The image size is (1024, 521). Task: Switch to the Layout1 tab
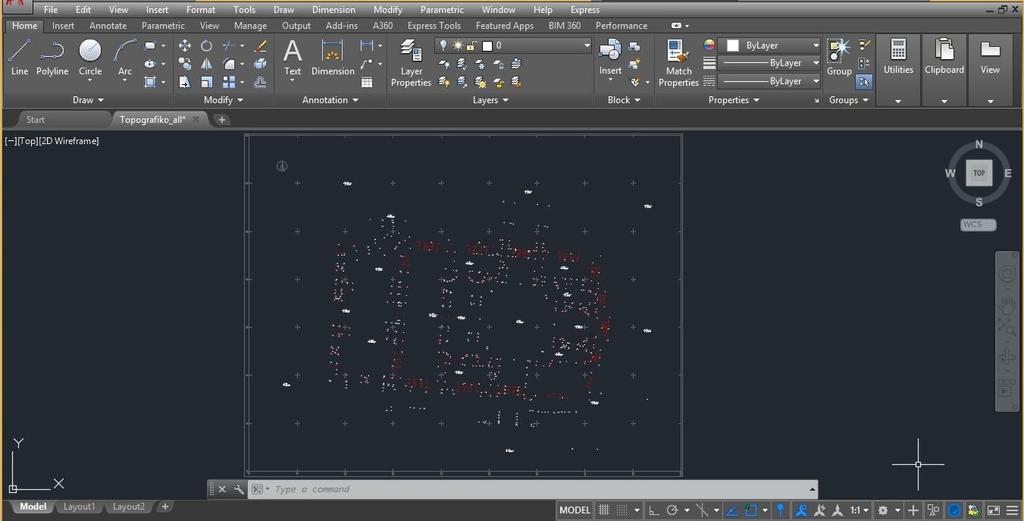(78, 507)
